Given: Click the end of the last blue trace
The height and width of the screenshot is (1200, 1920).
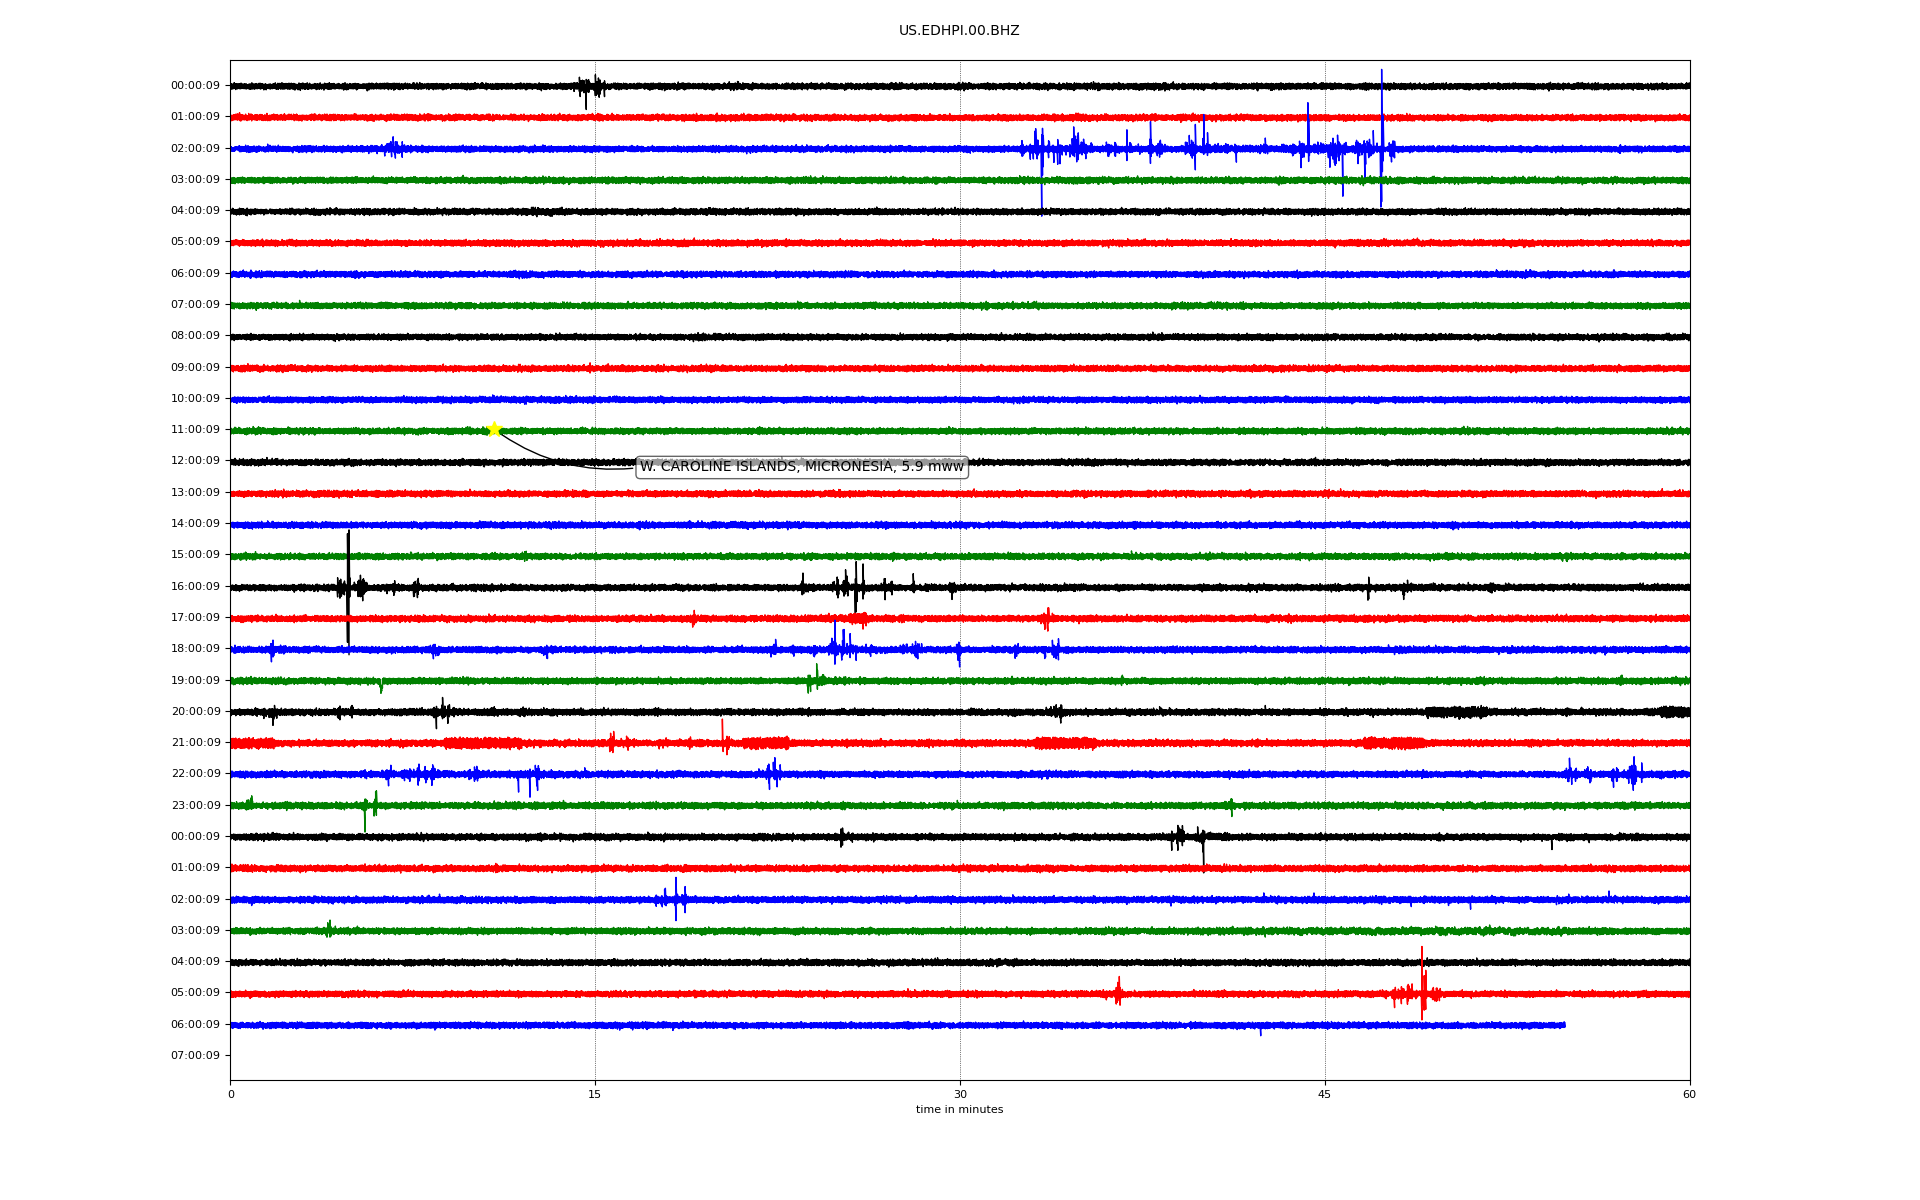Looking at the screenshot, I should click(1564, 1025).
